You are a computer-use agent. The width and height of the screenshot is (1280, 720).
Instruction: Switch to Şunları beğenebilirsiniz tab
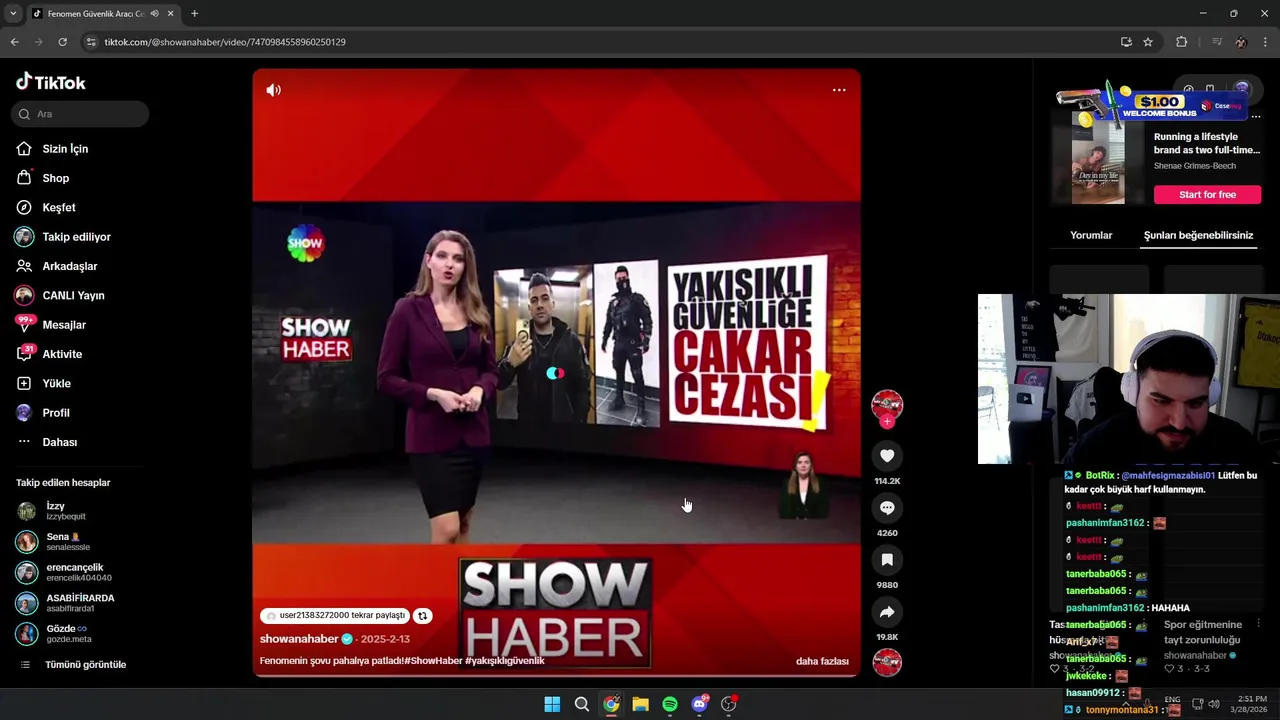(x=1198, y=236)
